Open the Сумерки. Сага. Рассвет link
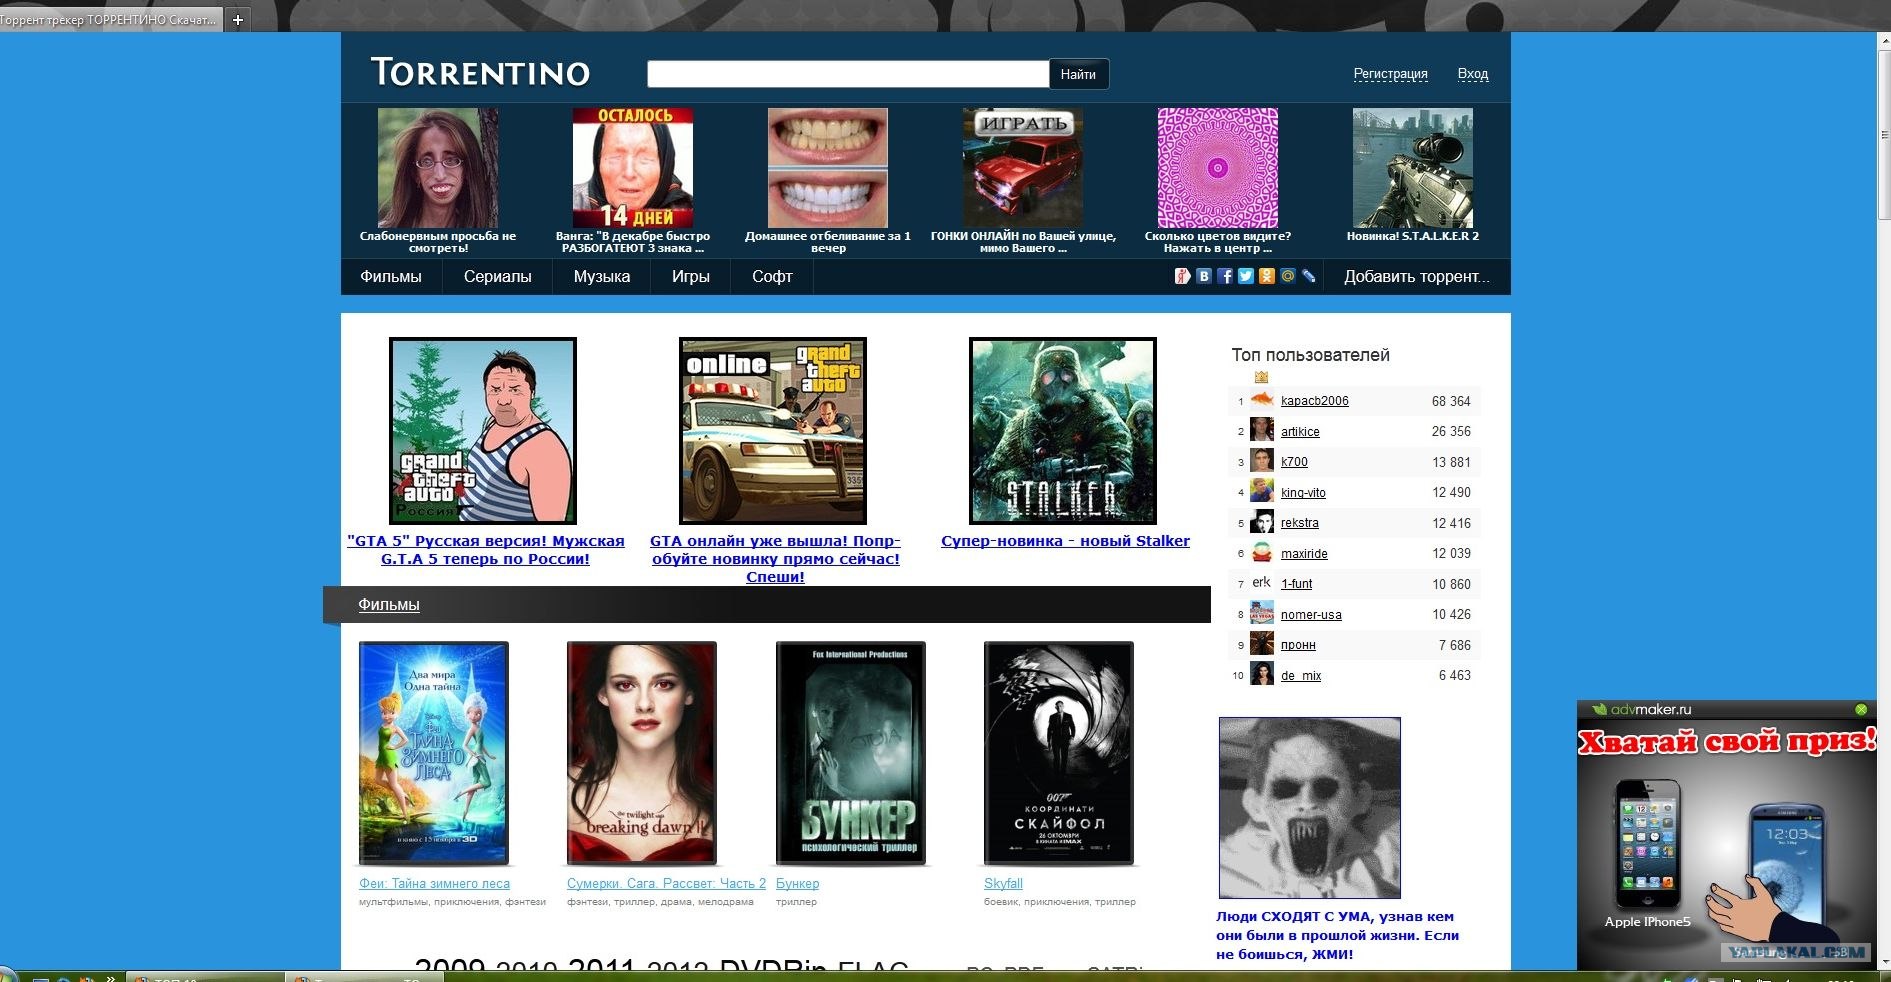 point(666,884)
